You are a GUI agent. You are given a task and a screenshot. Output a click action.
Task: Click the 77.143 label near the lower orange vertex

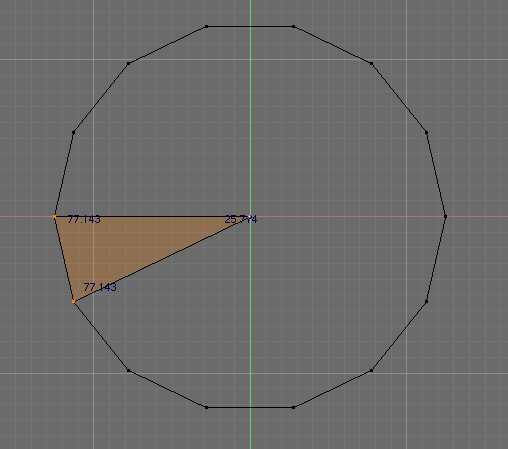[100, 287]
